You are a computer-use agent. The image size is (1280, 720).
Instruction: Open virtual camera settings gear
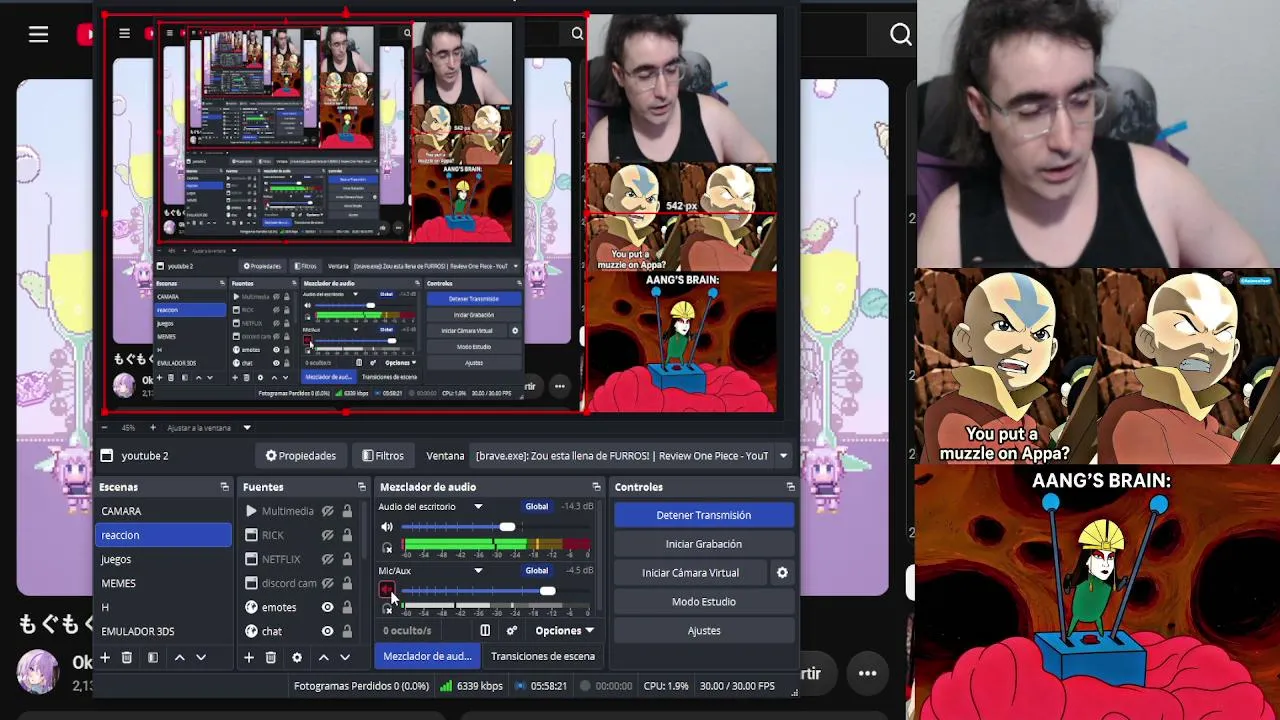tap(782, 573)
